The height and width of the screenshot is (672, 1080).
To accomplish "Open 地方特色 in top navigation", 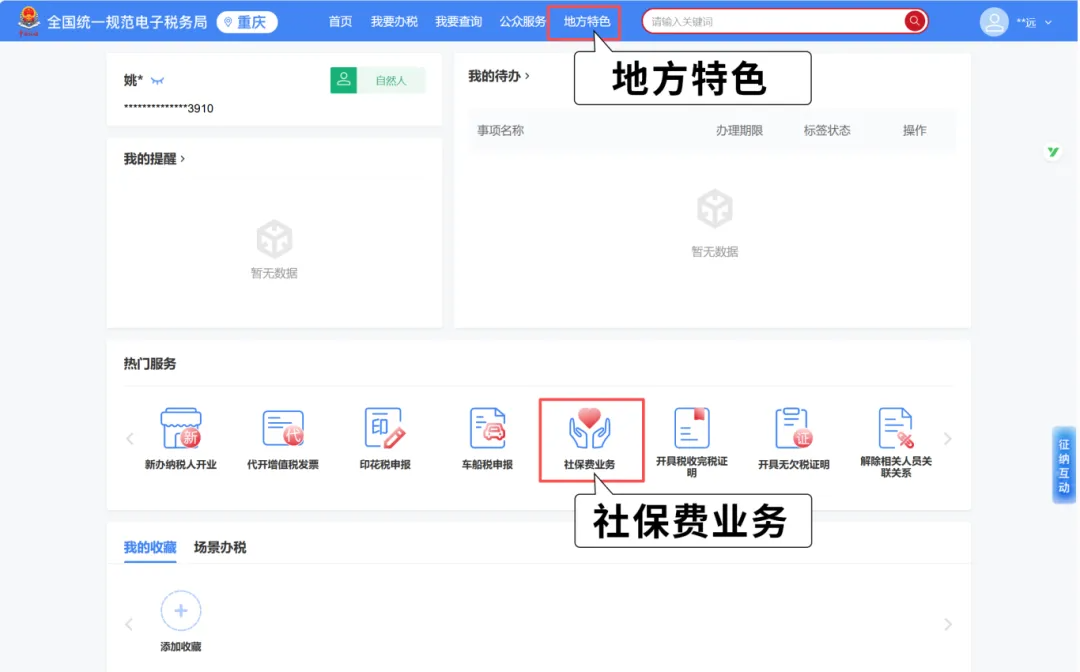I will (x=586, y=22).
